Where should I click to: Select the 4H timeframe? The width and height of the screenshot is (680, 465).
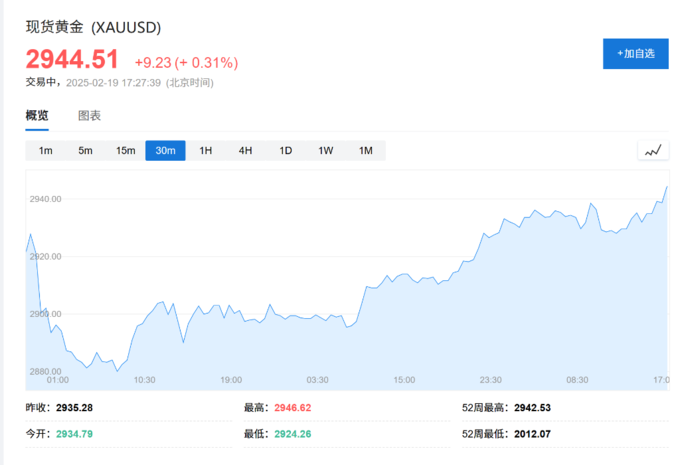245,151
